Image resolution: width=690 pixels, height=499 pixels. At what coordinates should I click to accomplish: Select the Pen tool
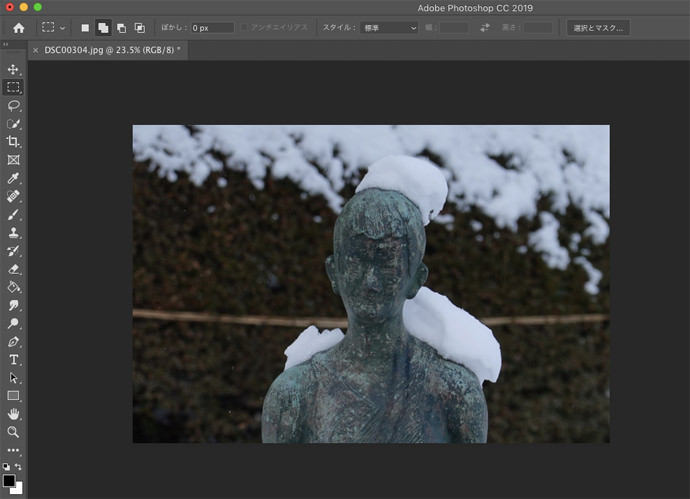coord(13,342)
